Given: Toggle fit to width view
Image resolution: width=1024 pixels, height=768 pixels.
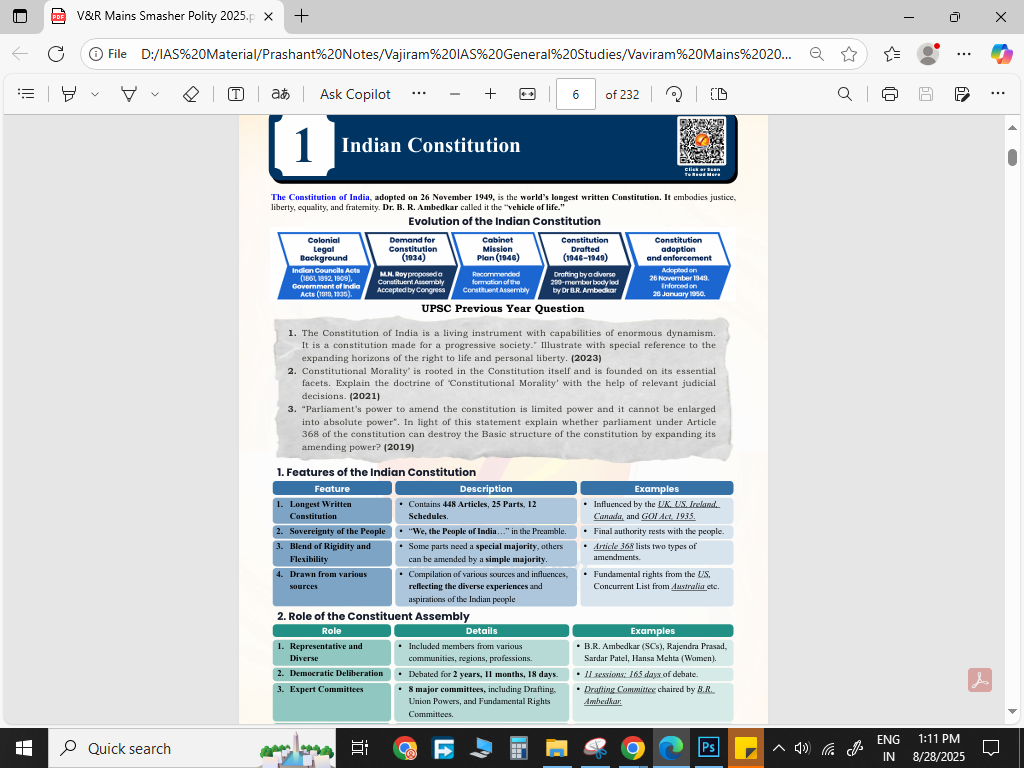Looking at the screenshot, I should coord(528,94).
